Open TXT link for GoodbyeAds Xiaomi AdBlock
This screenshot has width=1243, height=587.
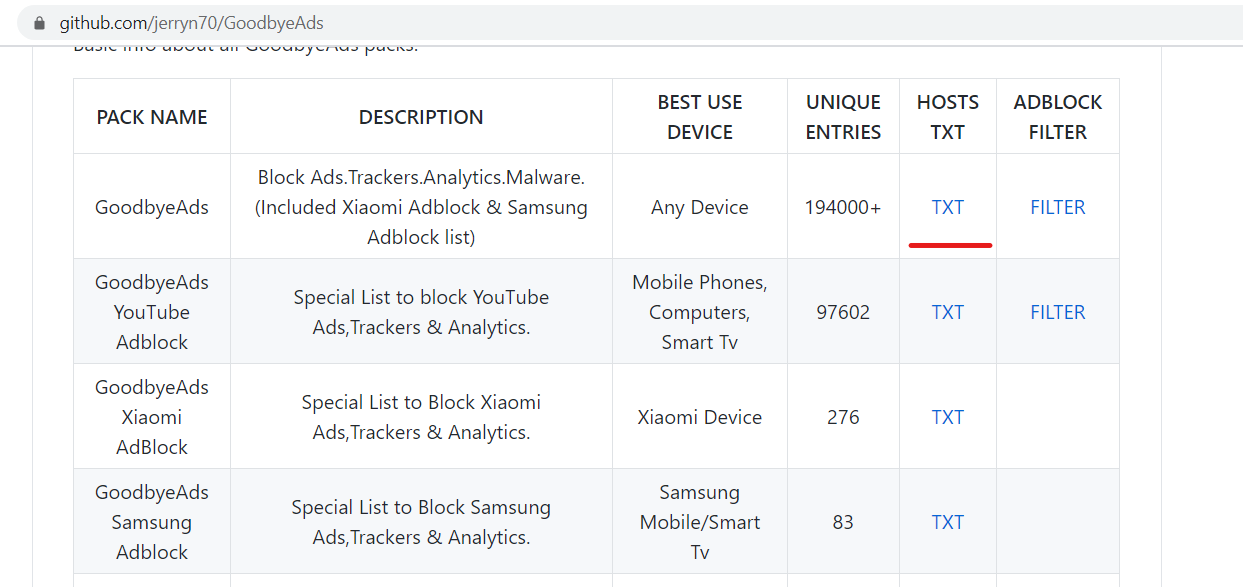pos(947,417)
